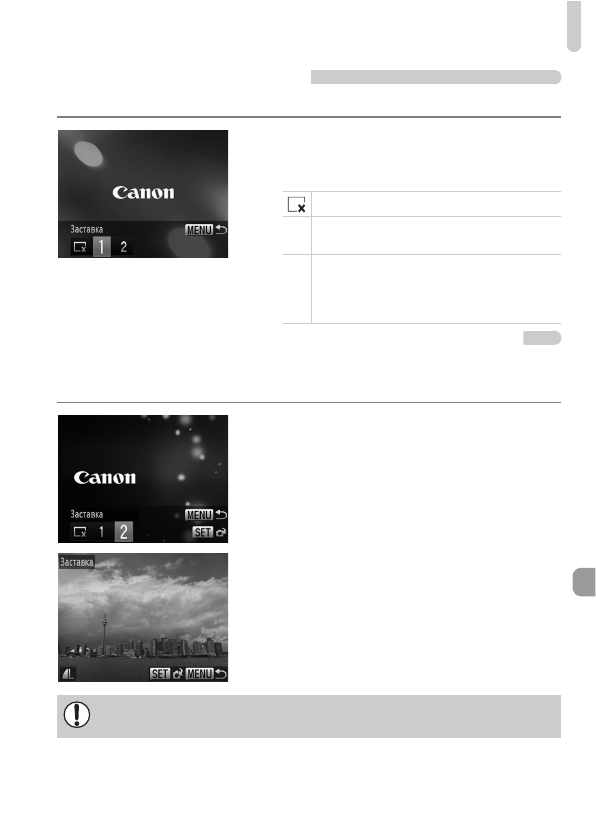Open the city skyline photo thumbnail
The width and height of the screenshot is (596, 840).
pos(143,617)
